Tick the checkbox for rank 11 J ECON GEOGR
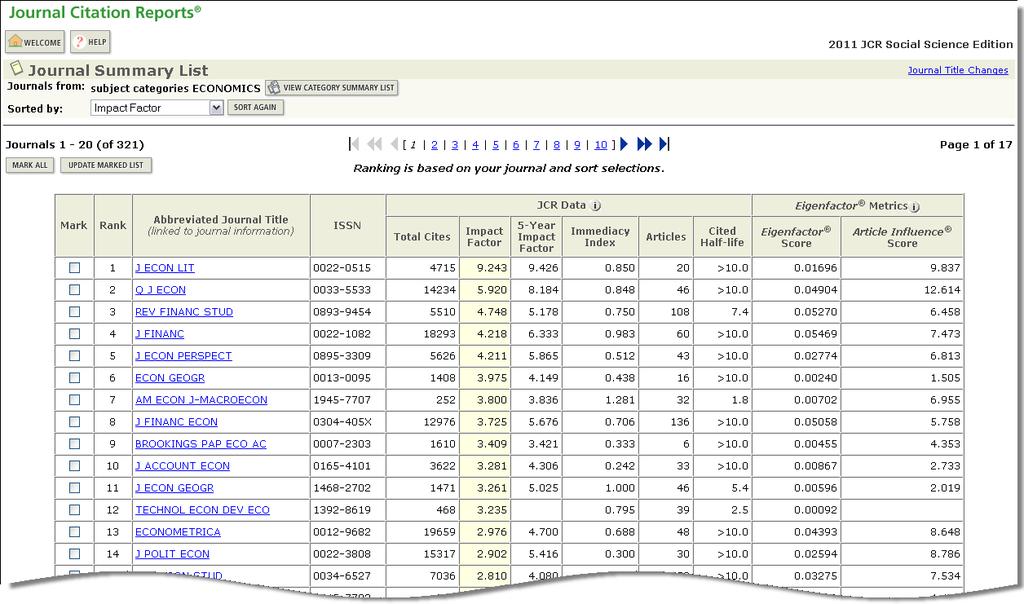Image resolution: width=1024 pixels, height=604 pixels. [74, 488]
